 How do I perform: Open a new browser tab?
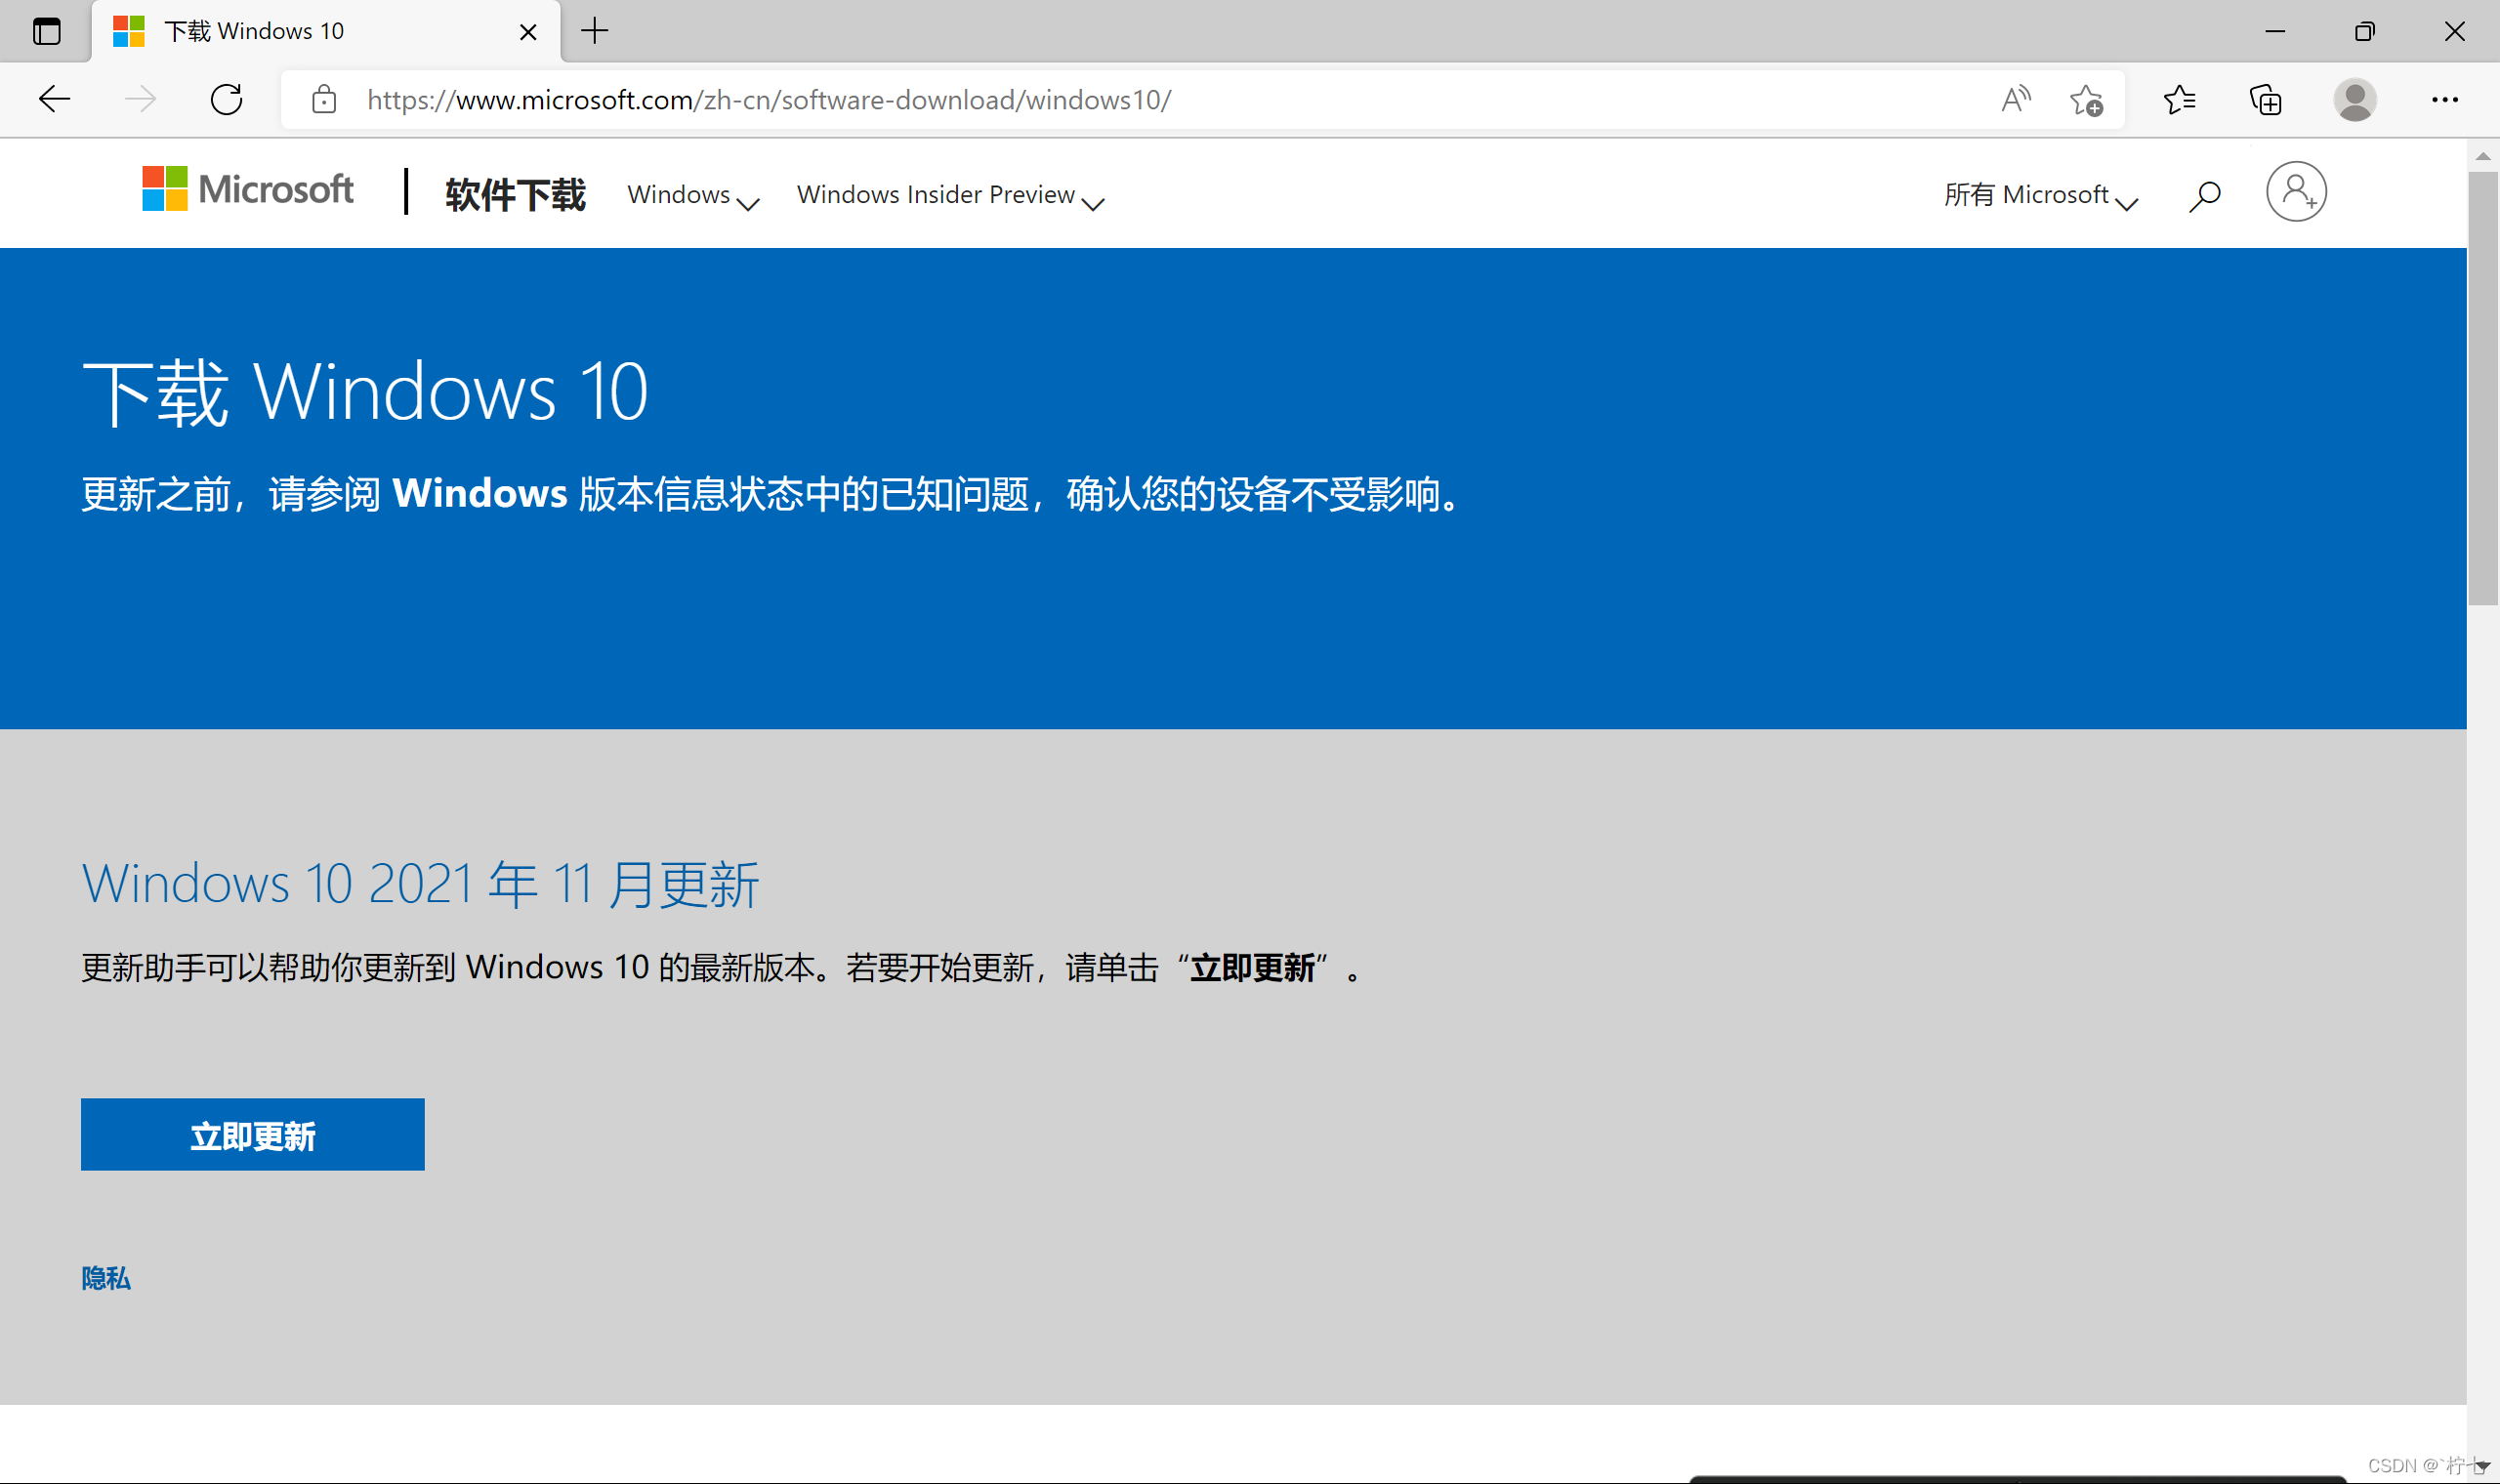pyautogui.click(x=594, y=31)
